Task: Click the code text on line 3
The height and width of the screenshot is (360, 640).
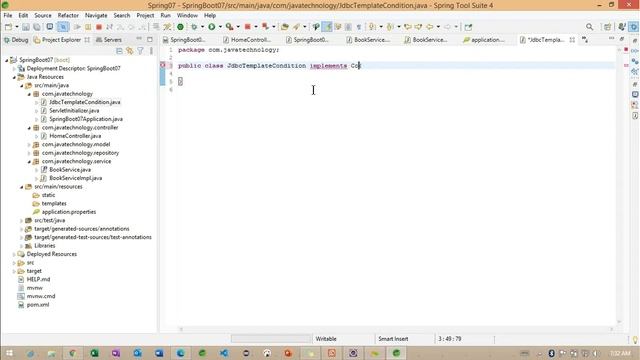Action: tap(269, 66)
